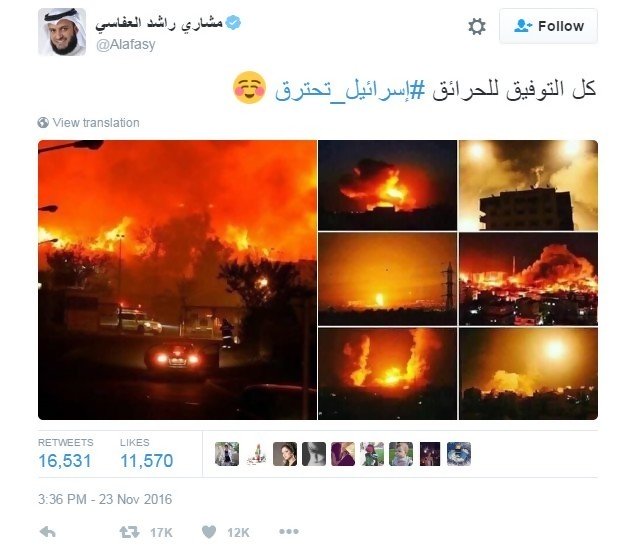Open the gear settings menu
Screen dimensions: 635x547
477,26
